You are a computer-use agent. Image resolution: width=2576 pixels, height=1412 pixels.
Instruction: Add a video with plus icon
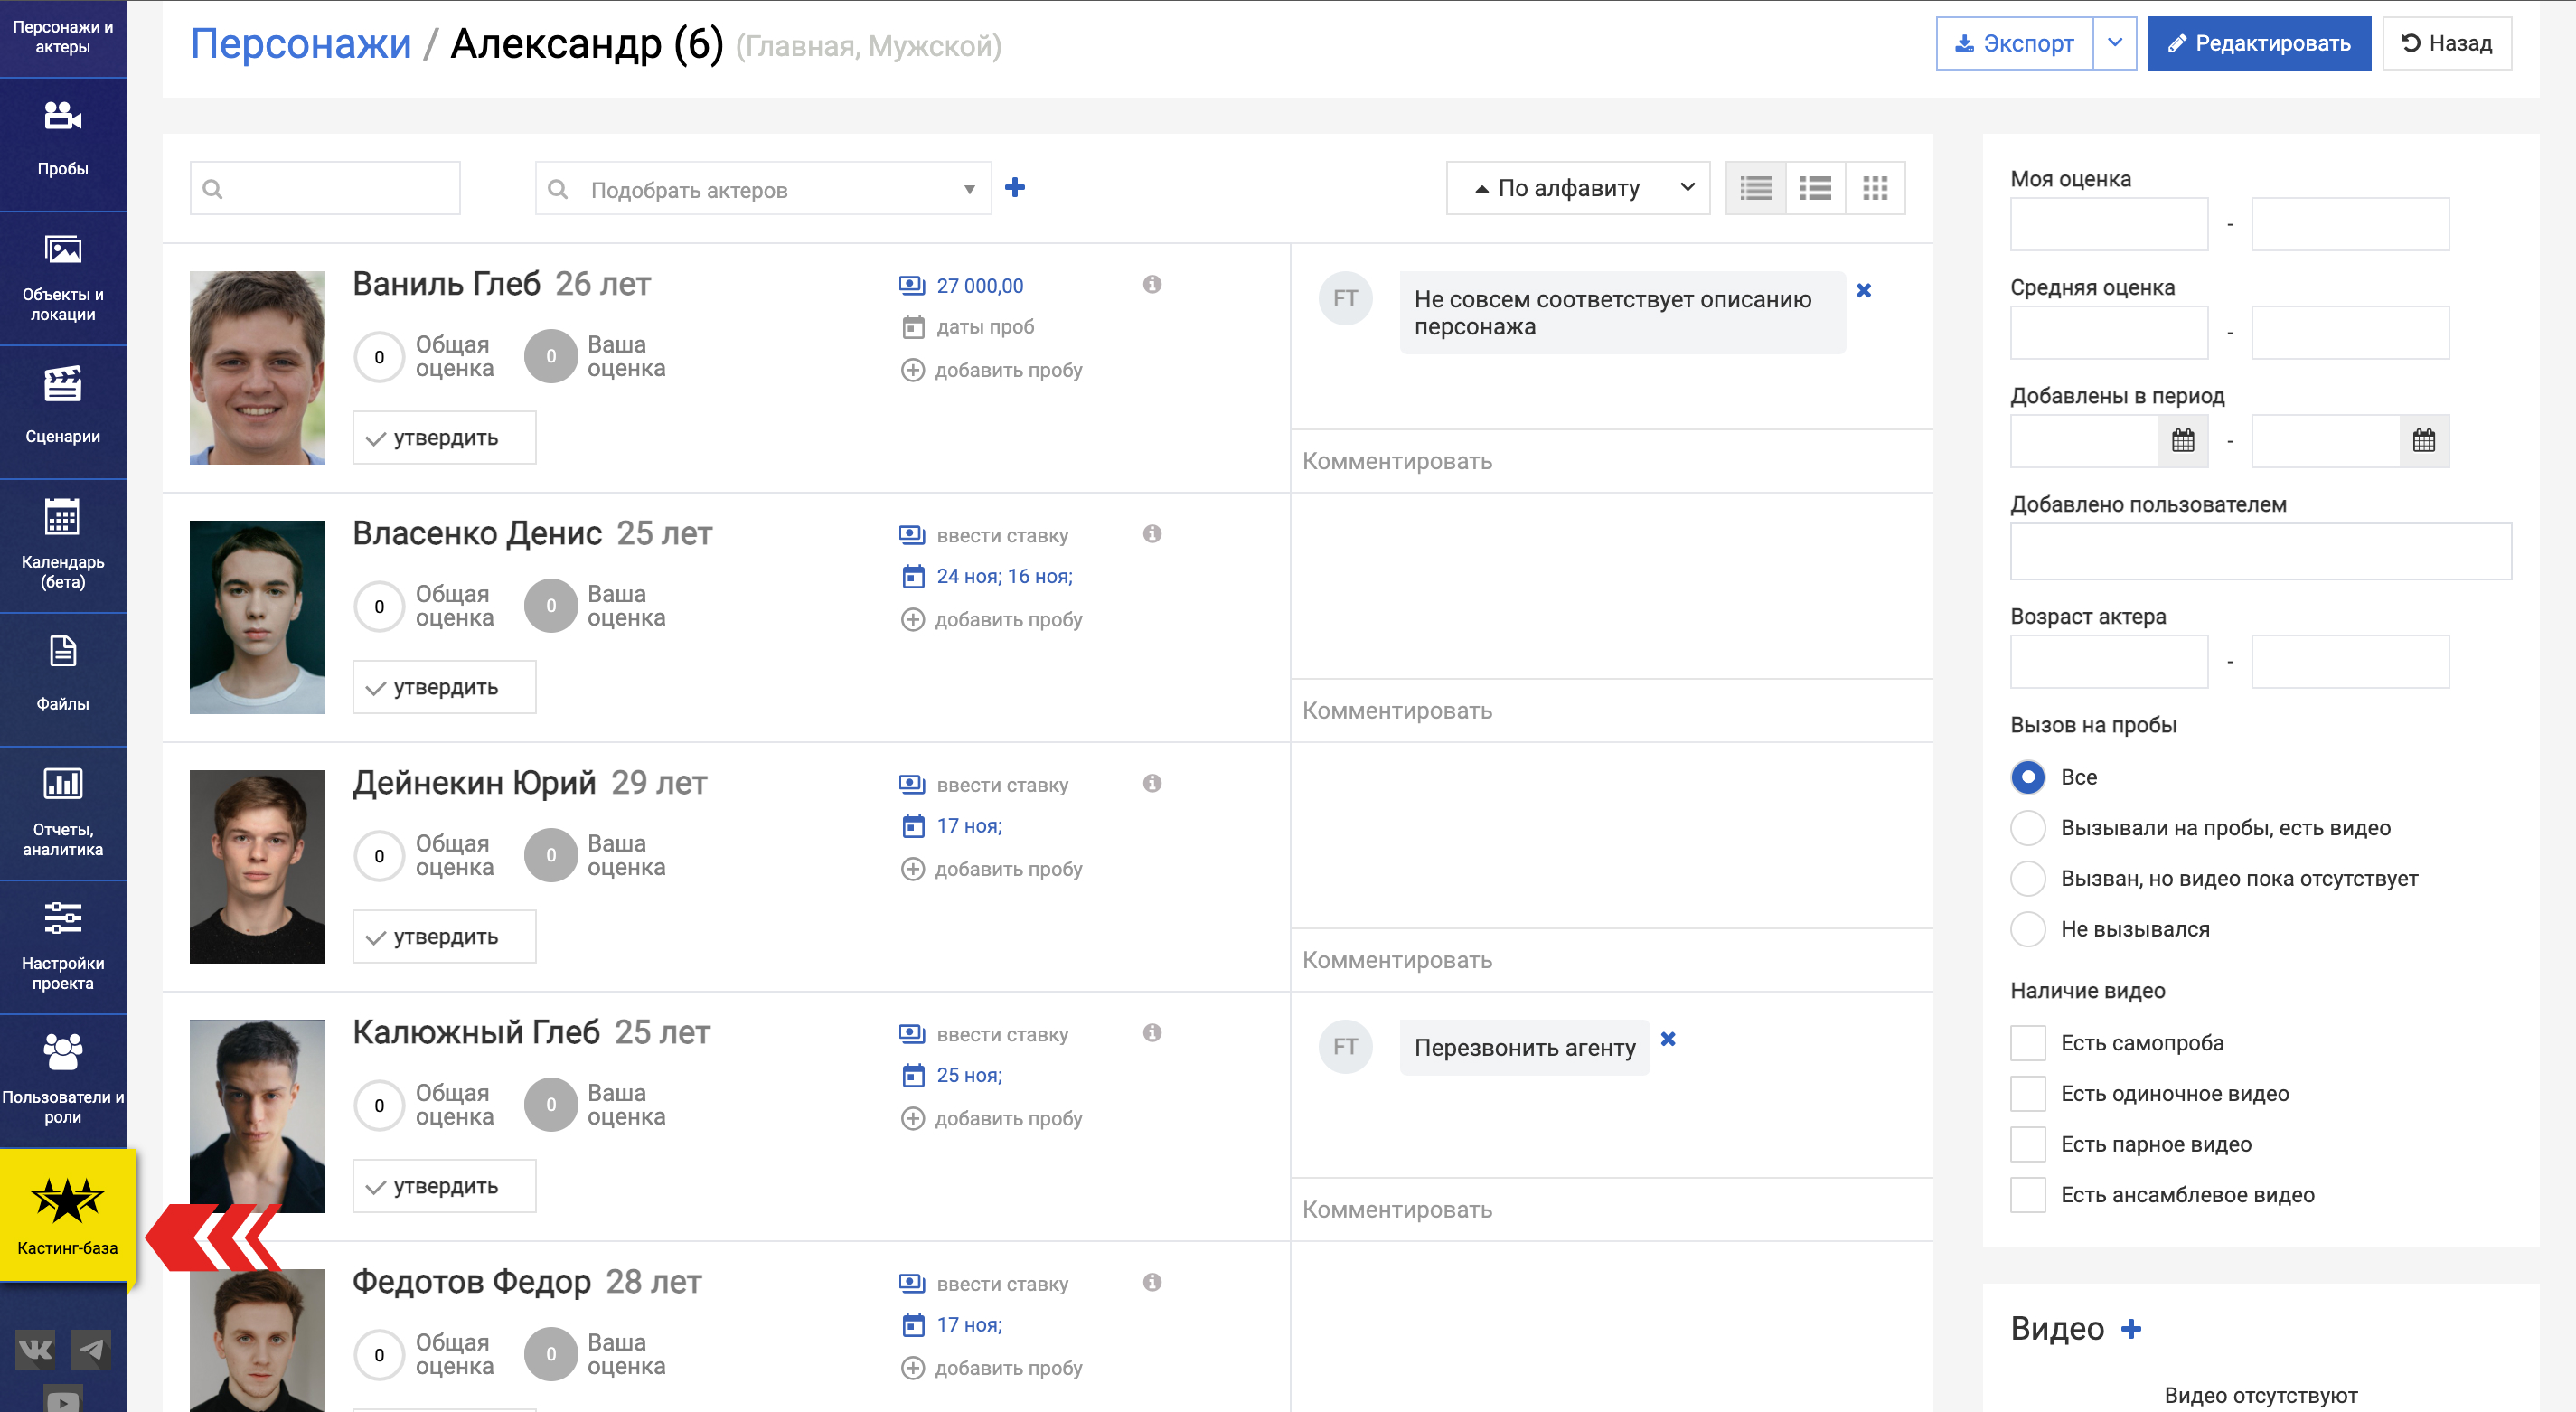pyautogui.click(x=2131, y=1329)
